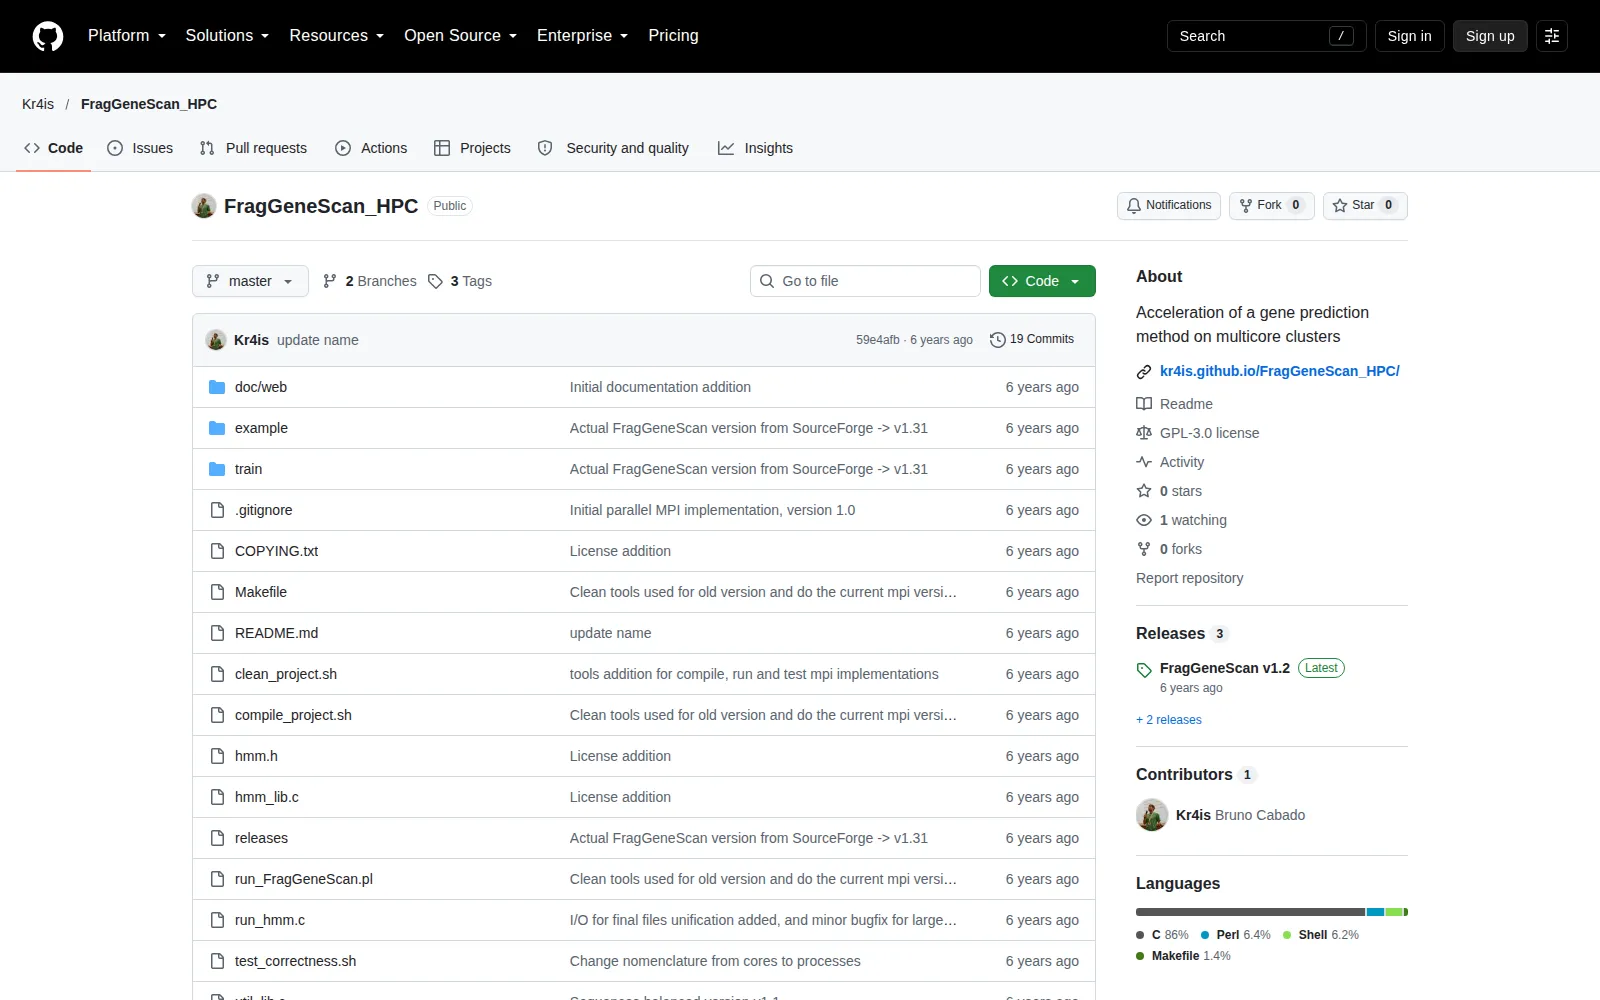Switch to the Issues tab

[x=140, y=148]
